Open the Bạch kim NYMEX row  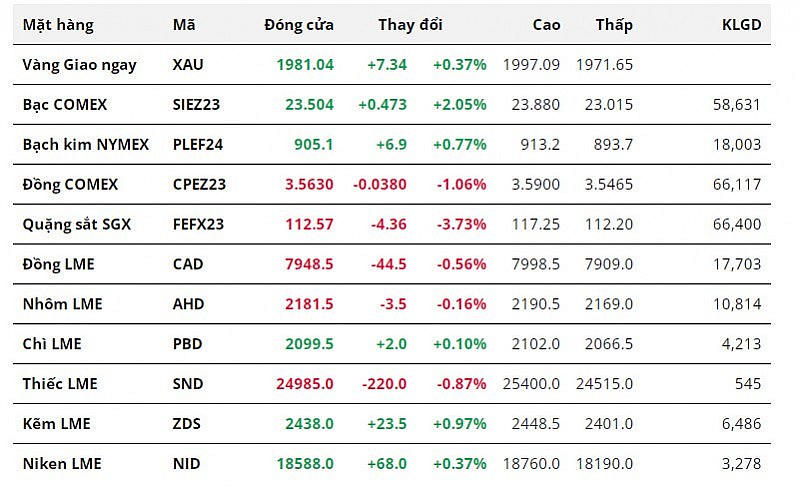(86, 144)
